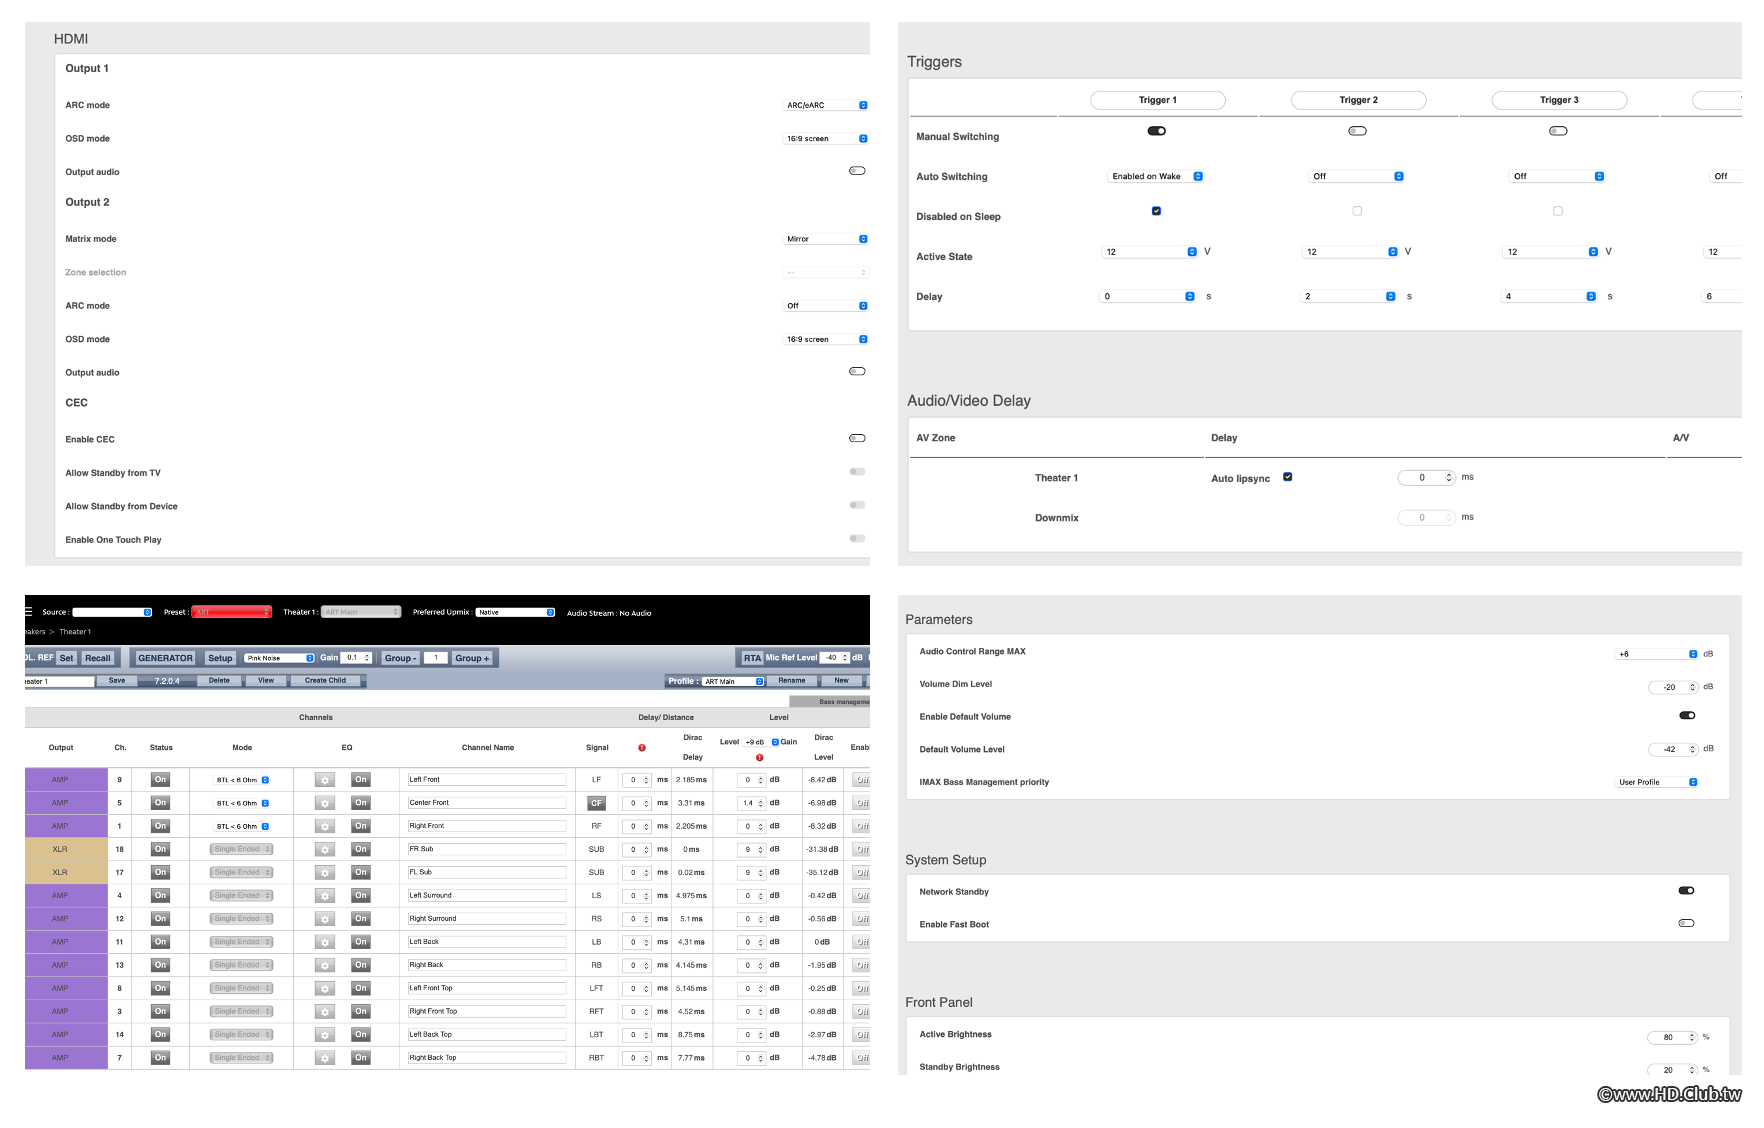
Task: Toggle the Network Standby switch
Action: coord(1687,891)
